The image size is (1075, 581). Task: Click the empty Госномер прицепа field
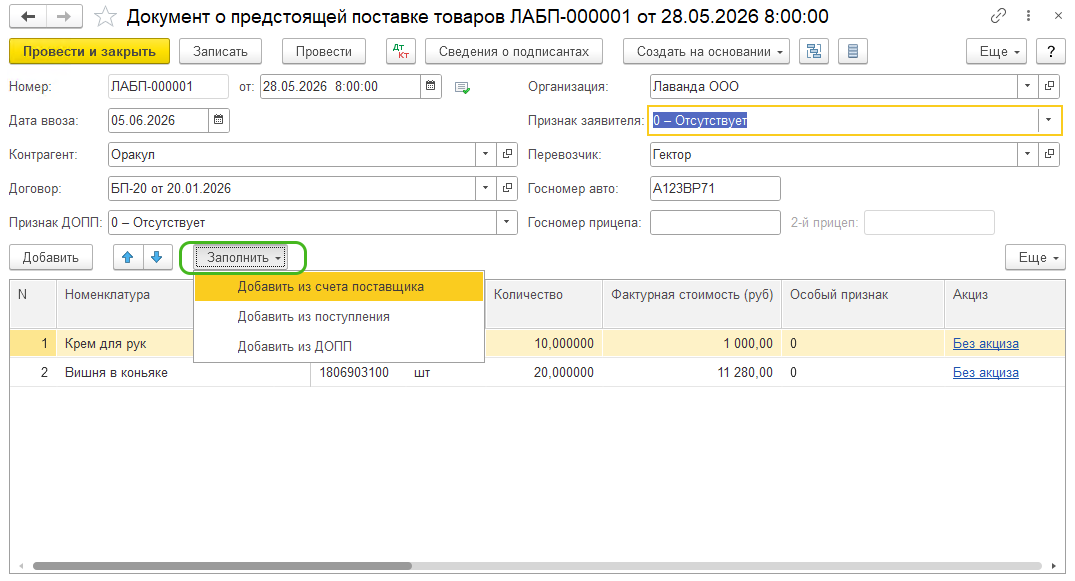click(715, 222)
